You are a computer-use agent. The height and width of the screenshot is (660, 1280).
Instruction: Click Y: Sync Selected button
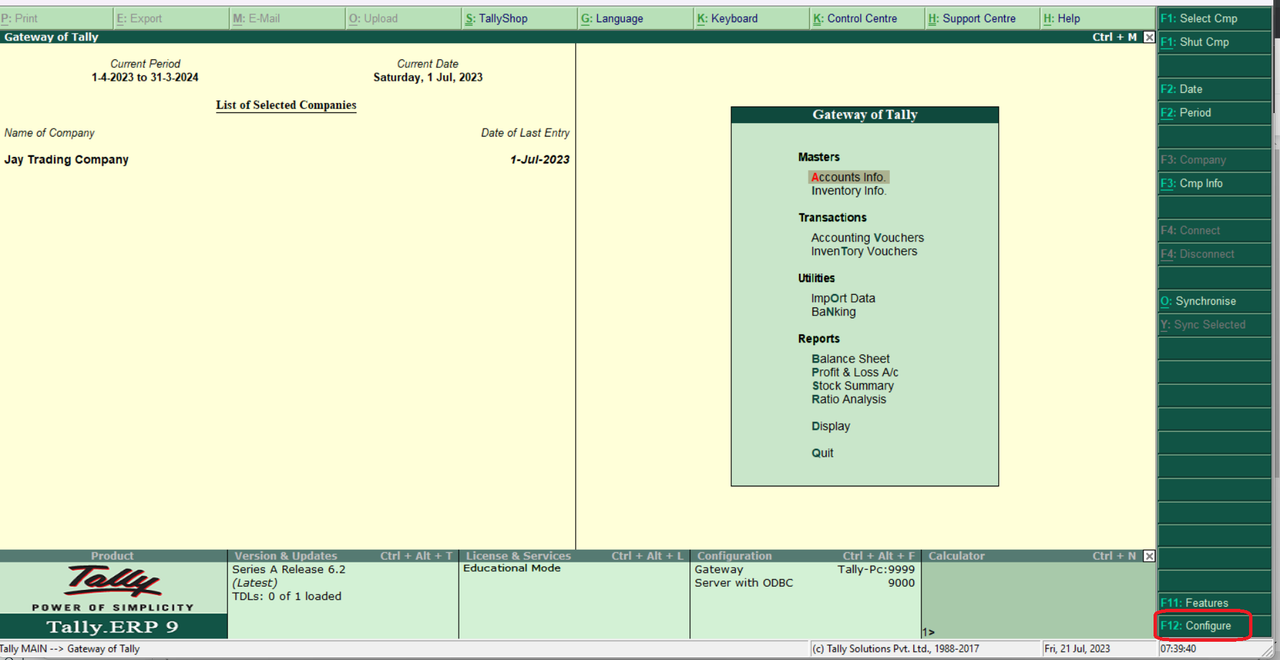coord(1215,325)
